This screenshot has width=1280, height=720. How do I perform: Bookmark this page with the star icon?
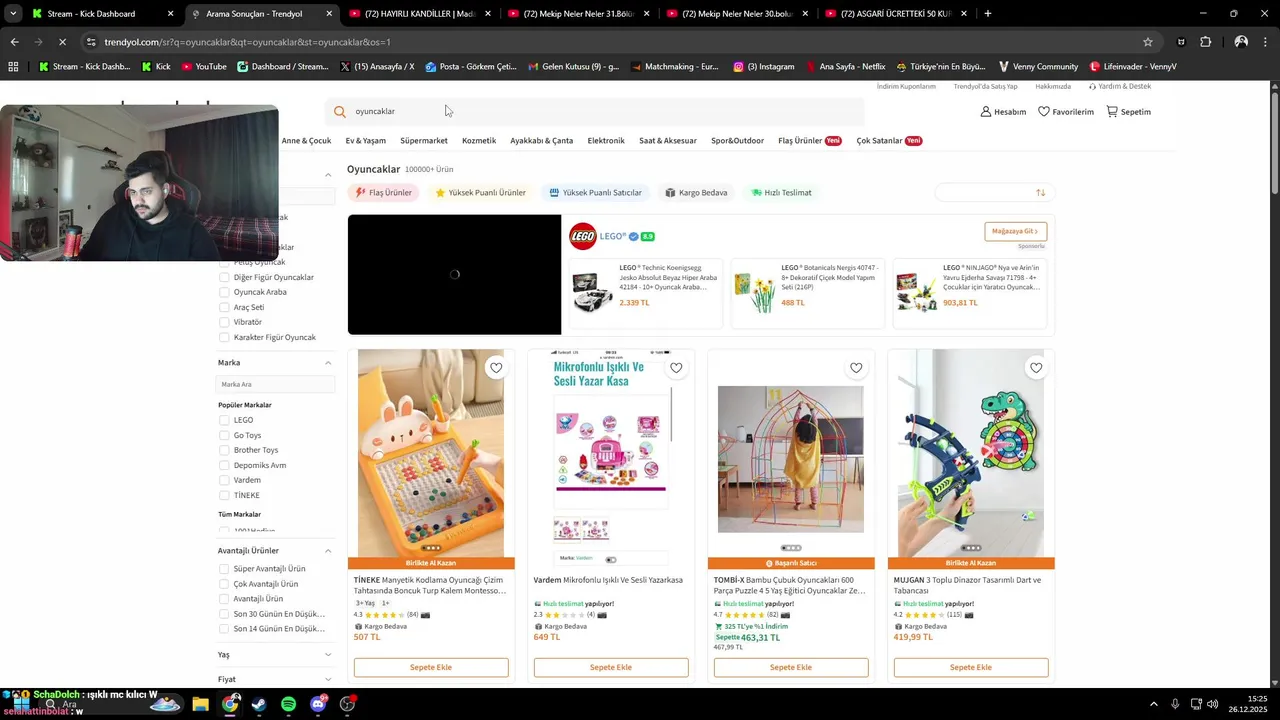[1148, 42]
